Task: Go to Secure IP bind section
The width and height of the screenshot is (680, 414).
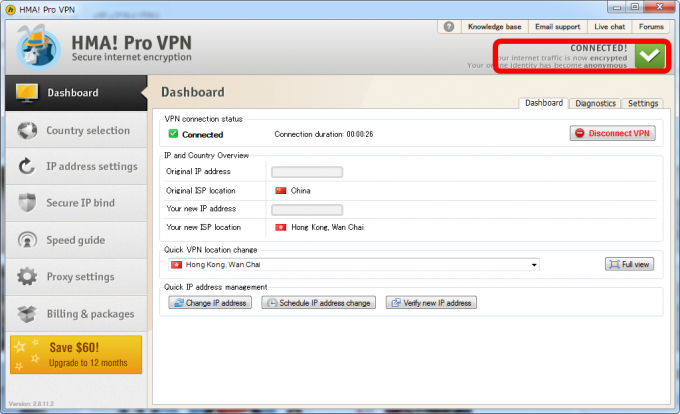Action: coord(76,203)
